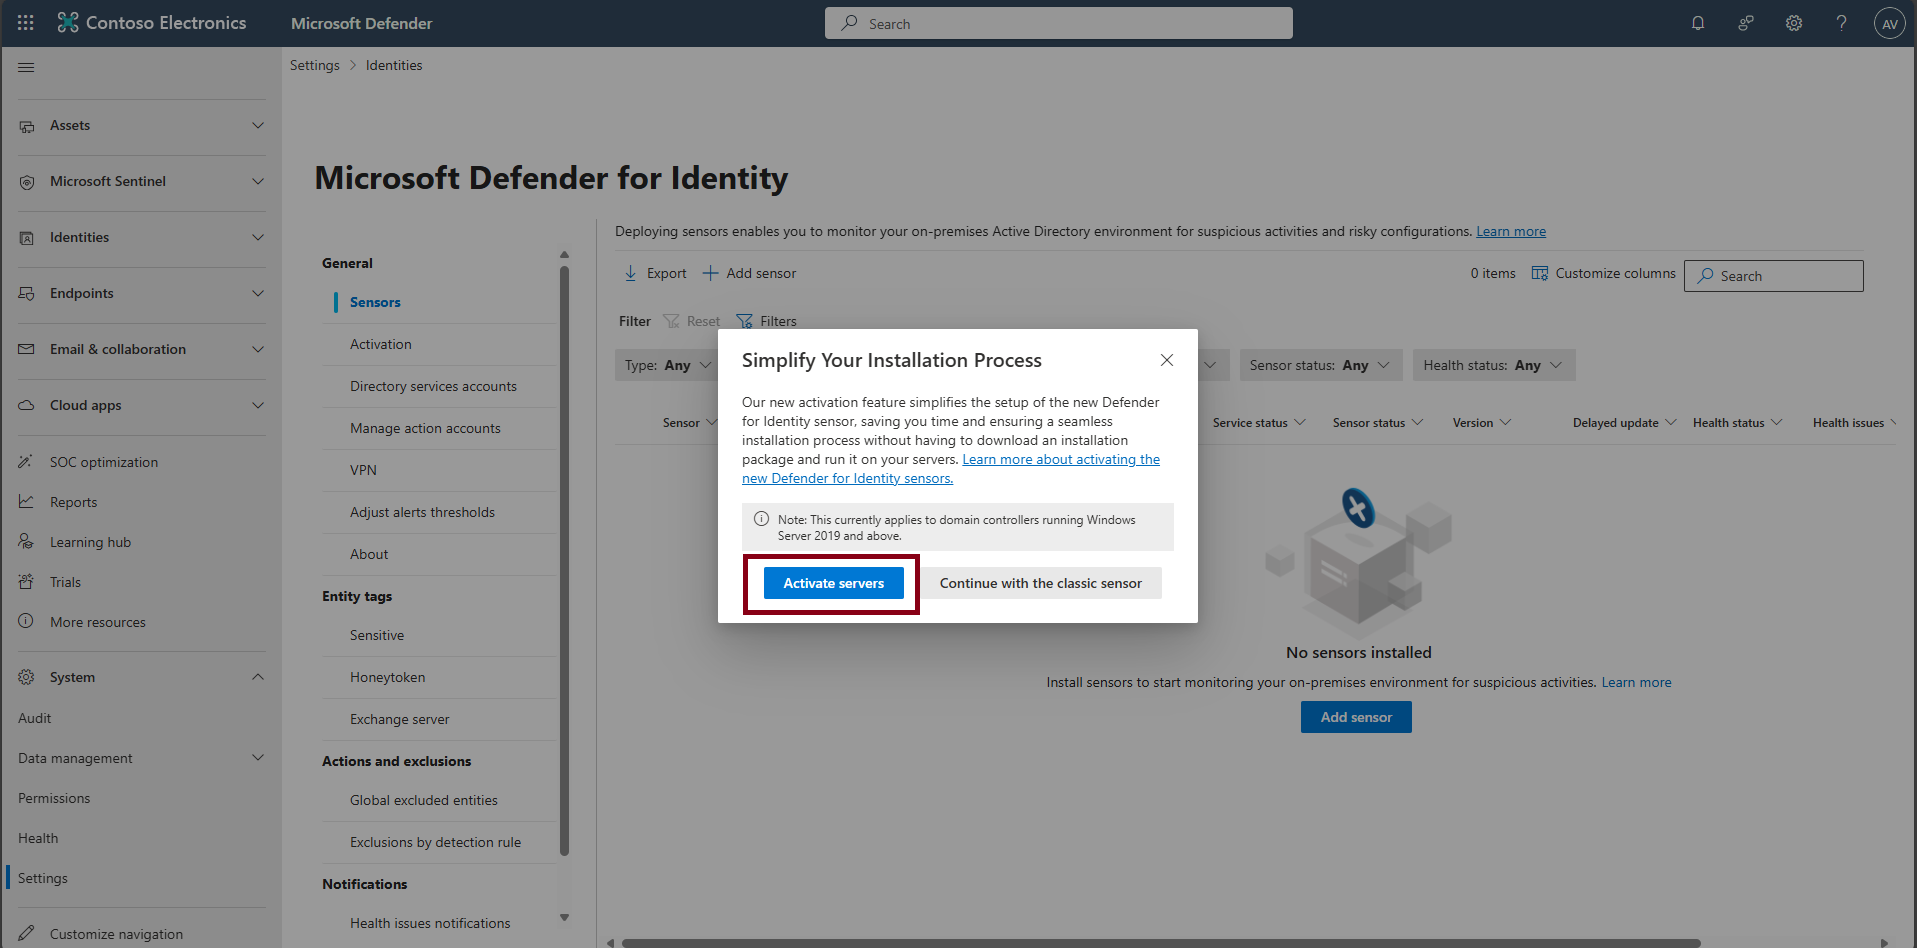Viewport: 1917px width, 948px height.
Task: Click the blue Add sensor button
Action: click(x=1356, y=717)
